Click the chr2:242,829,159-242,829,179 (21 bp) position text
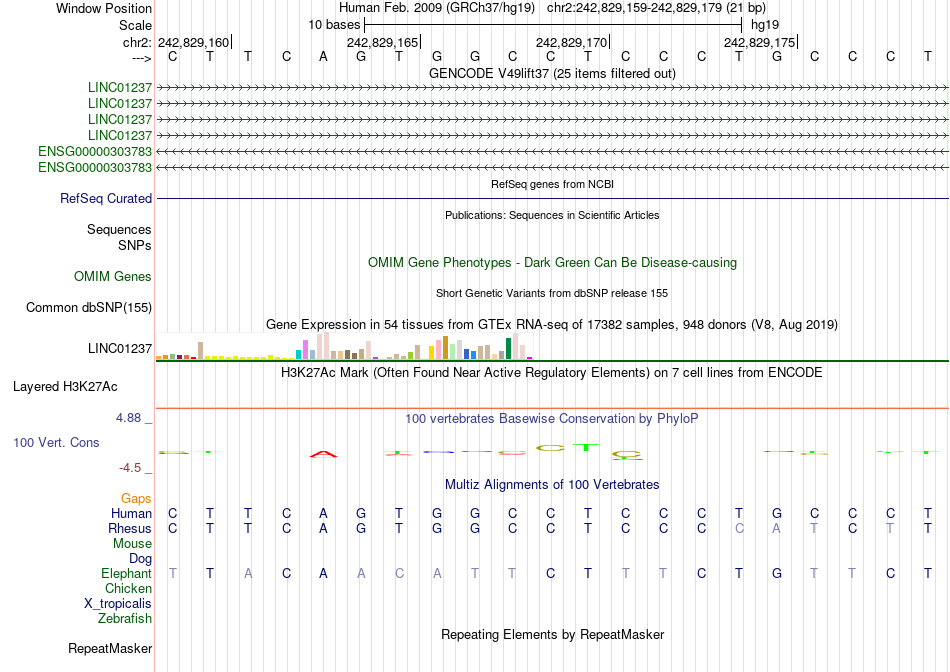This screenshot has width=950, height=672. pos(656,8)
